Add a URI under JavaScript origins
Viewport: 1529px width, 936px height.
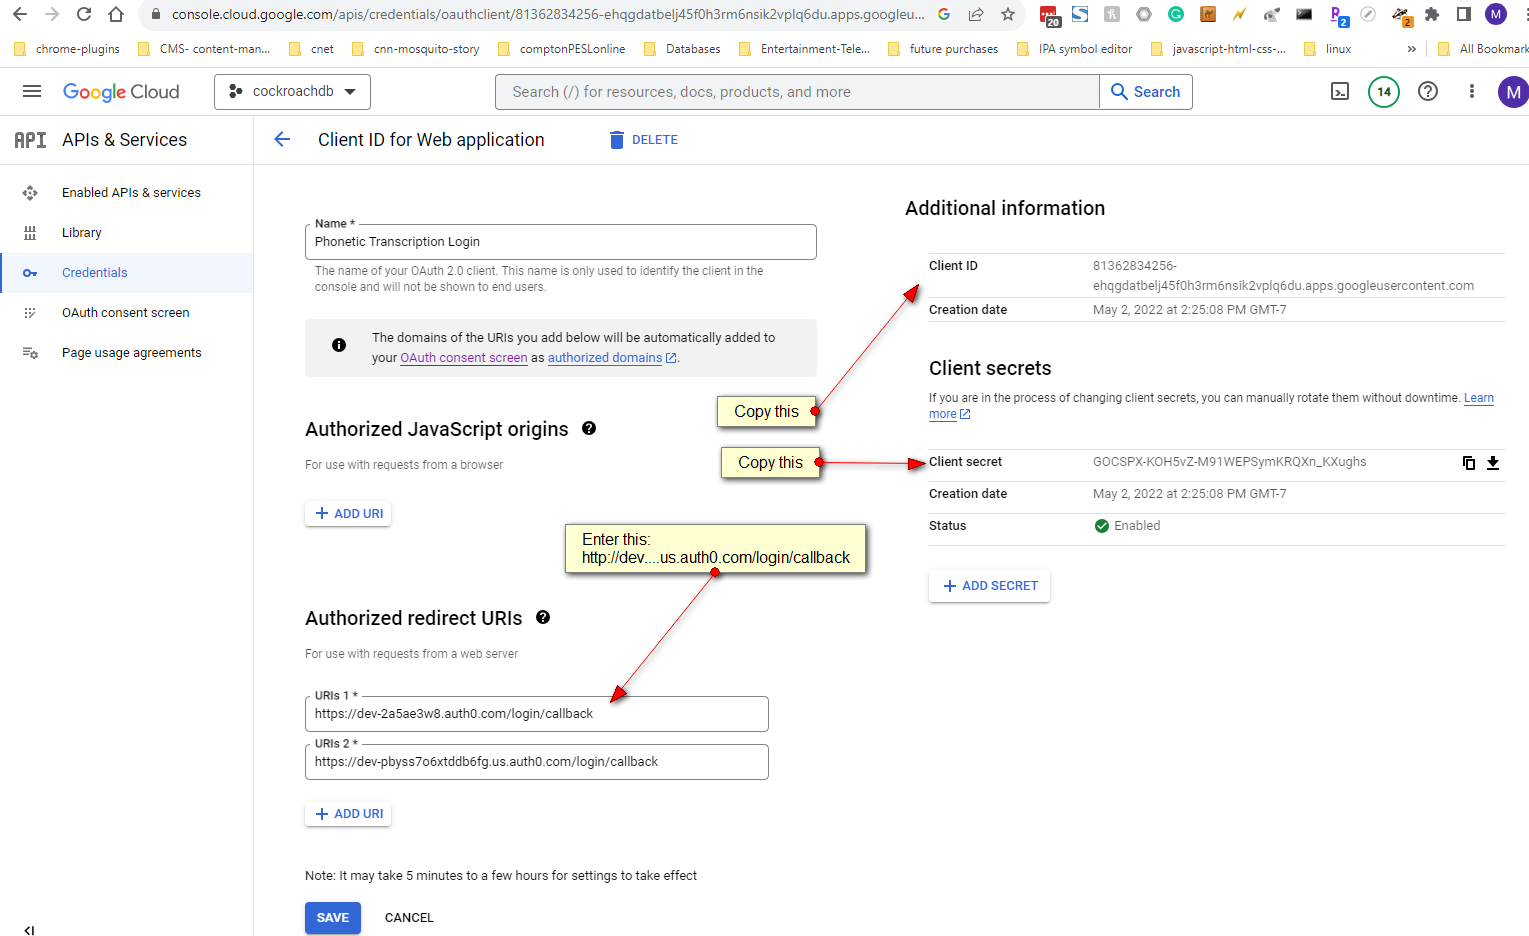pos(348,514)
